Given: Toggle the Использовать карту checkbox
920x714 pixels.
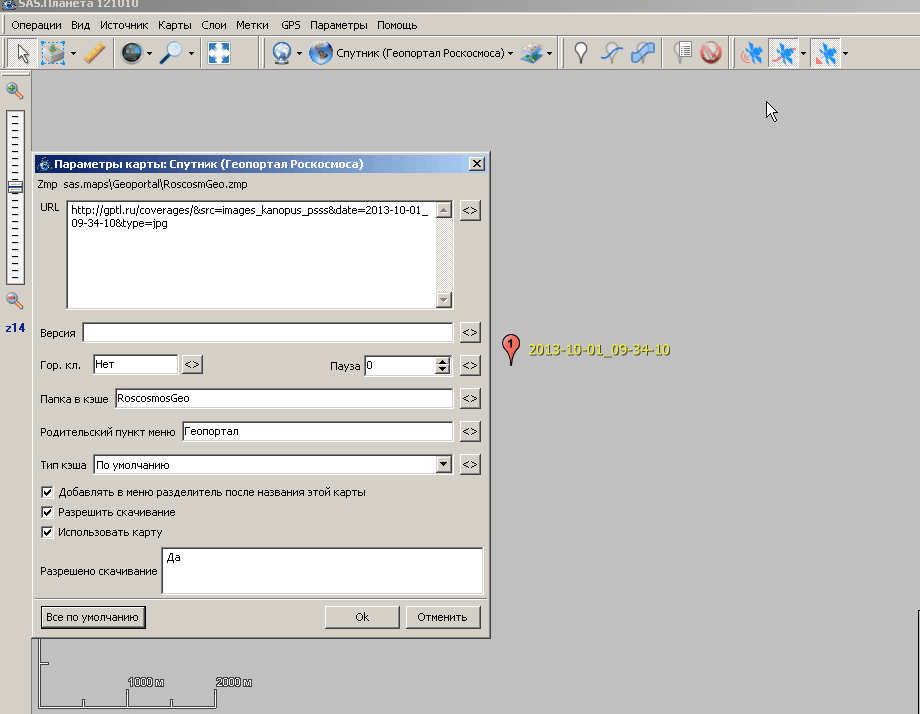Looking at the screenshot, I should pos(47,532).
